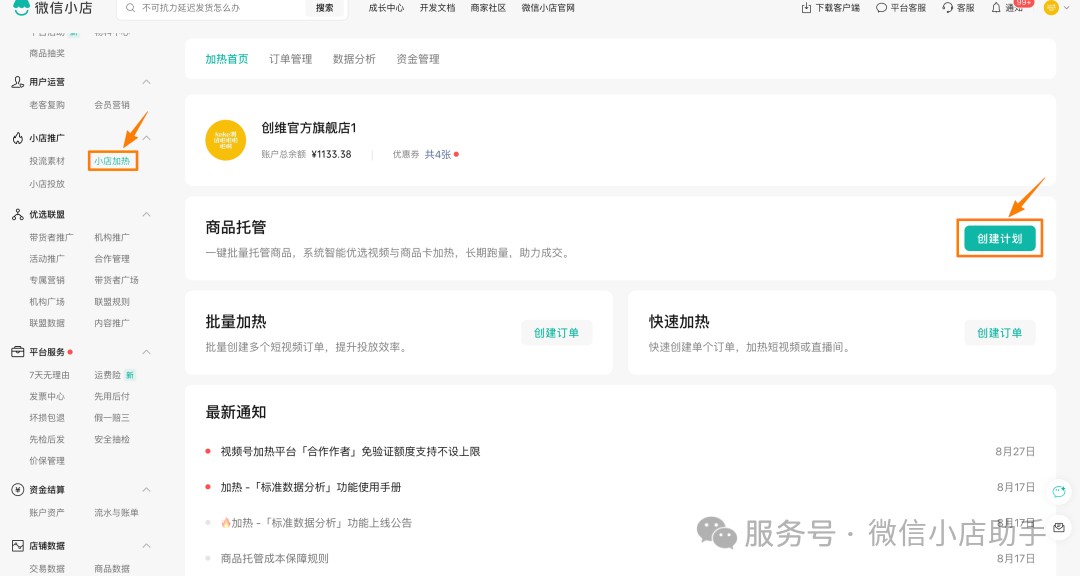Click the floating mail icon at right edge

(1059, 527)
